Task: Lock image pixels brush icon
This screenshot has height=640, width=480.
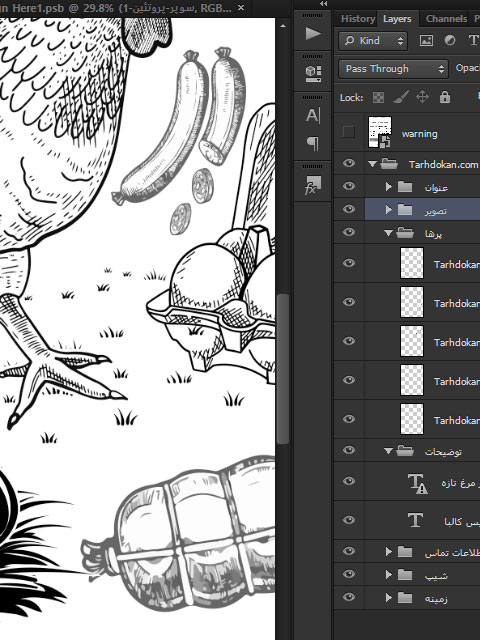Action: pyautogui.click(x=401, y=97)
